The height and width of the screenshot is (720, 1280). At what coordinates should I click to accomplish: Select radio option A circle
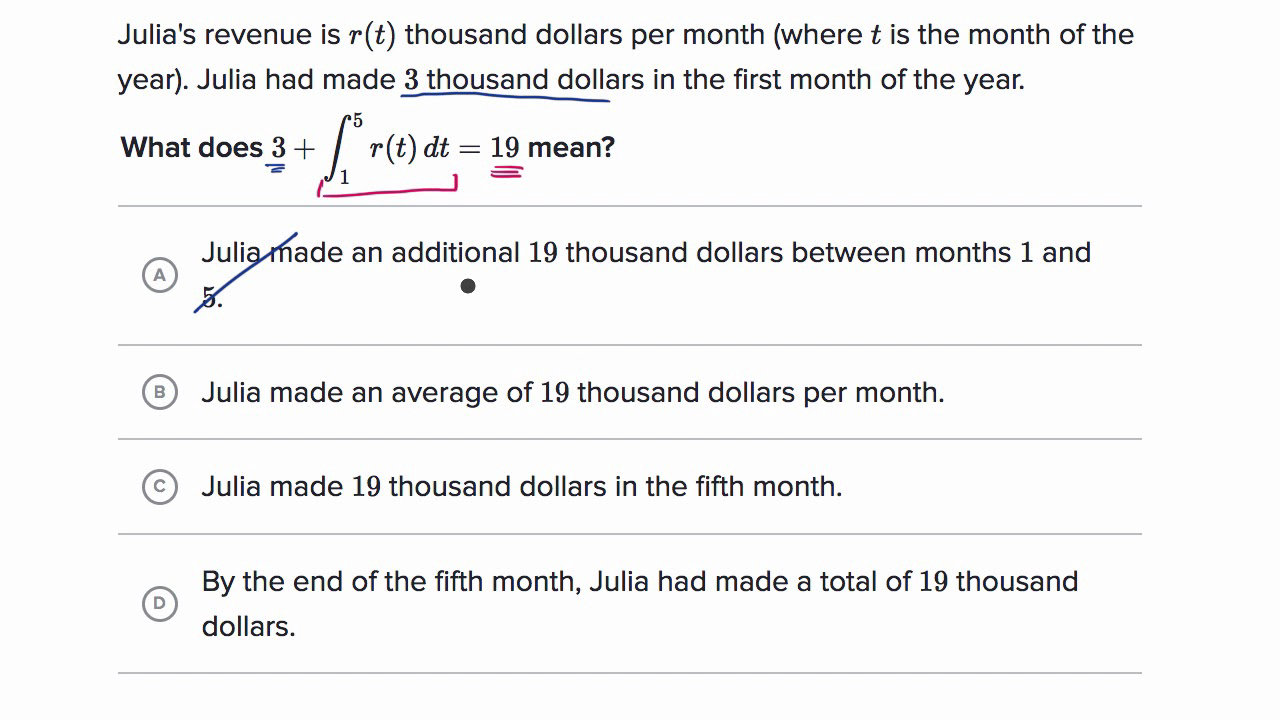coord(160,275)
